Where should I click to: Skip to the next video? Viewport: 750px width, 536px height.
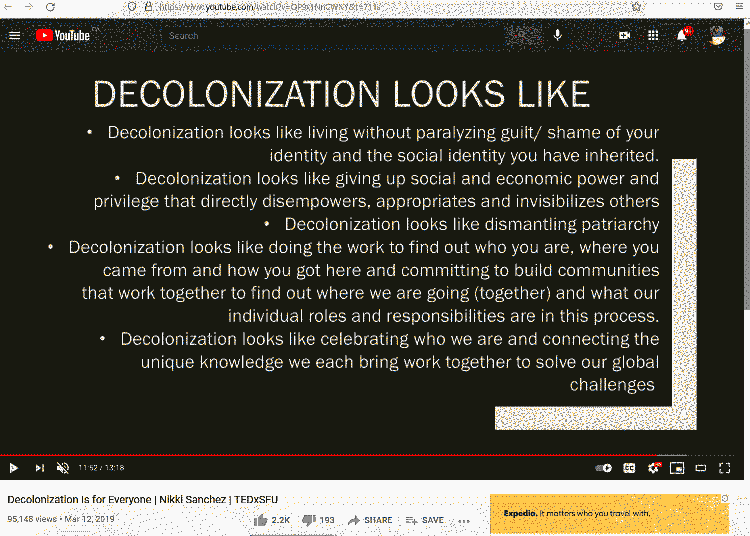(40, 467)
